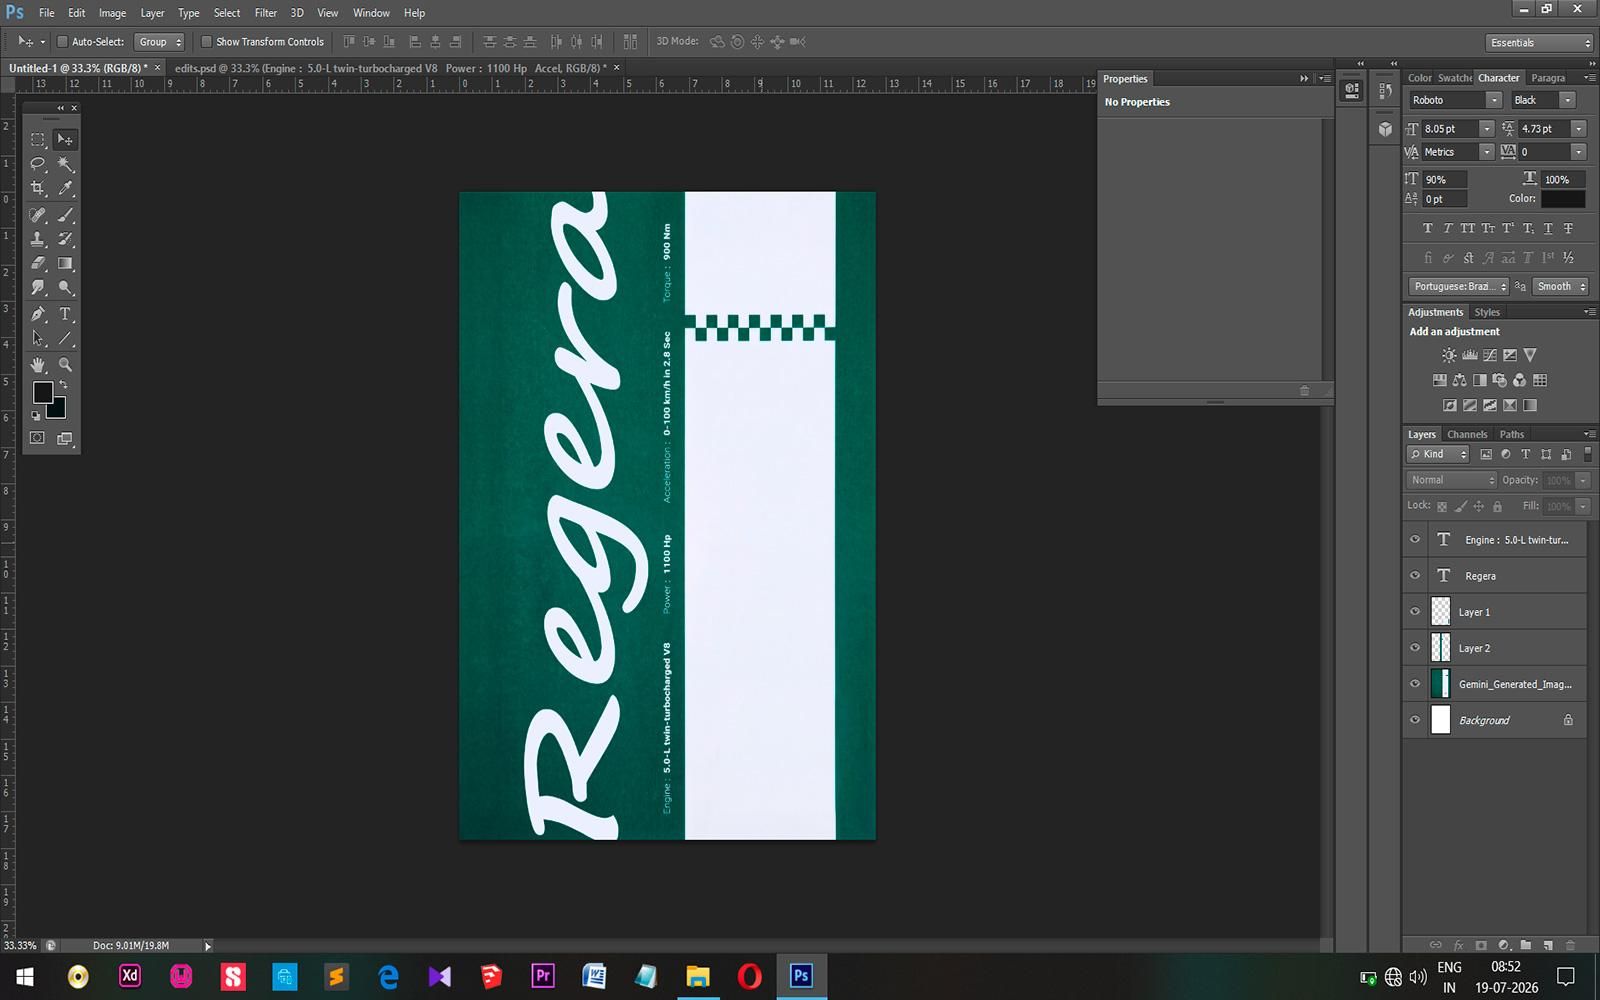Open the font style Black dropdown
Image resolution: width=1600 pixels, height=1000 pixels.
click(1568, 100)
